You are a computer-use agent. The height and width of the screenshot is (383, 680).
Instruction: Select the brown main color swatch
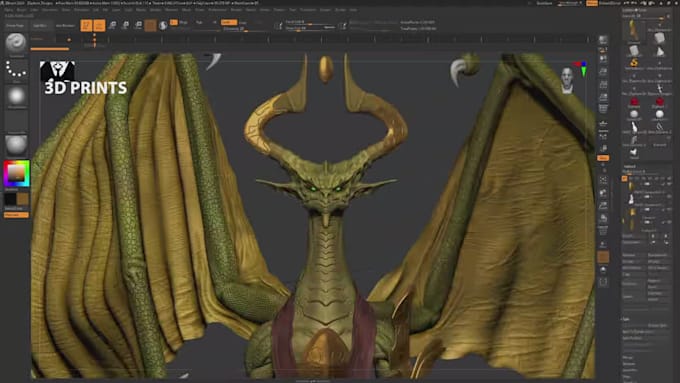pyautogui.click(x=23, y=199)
